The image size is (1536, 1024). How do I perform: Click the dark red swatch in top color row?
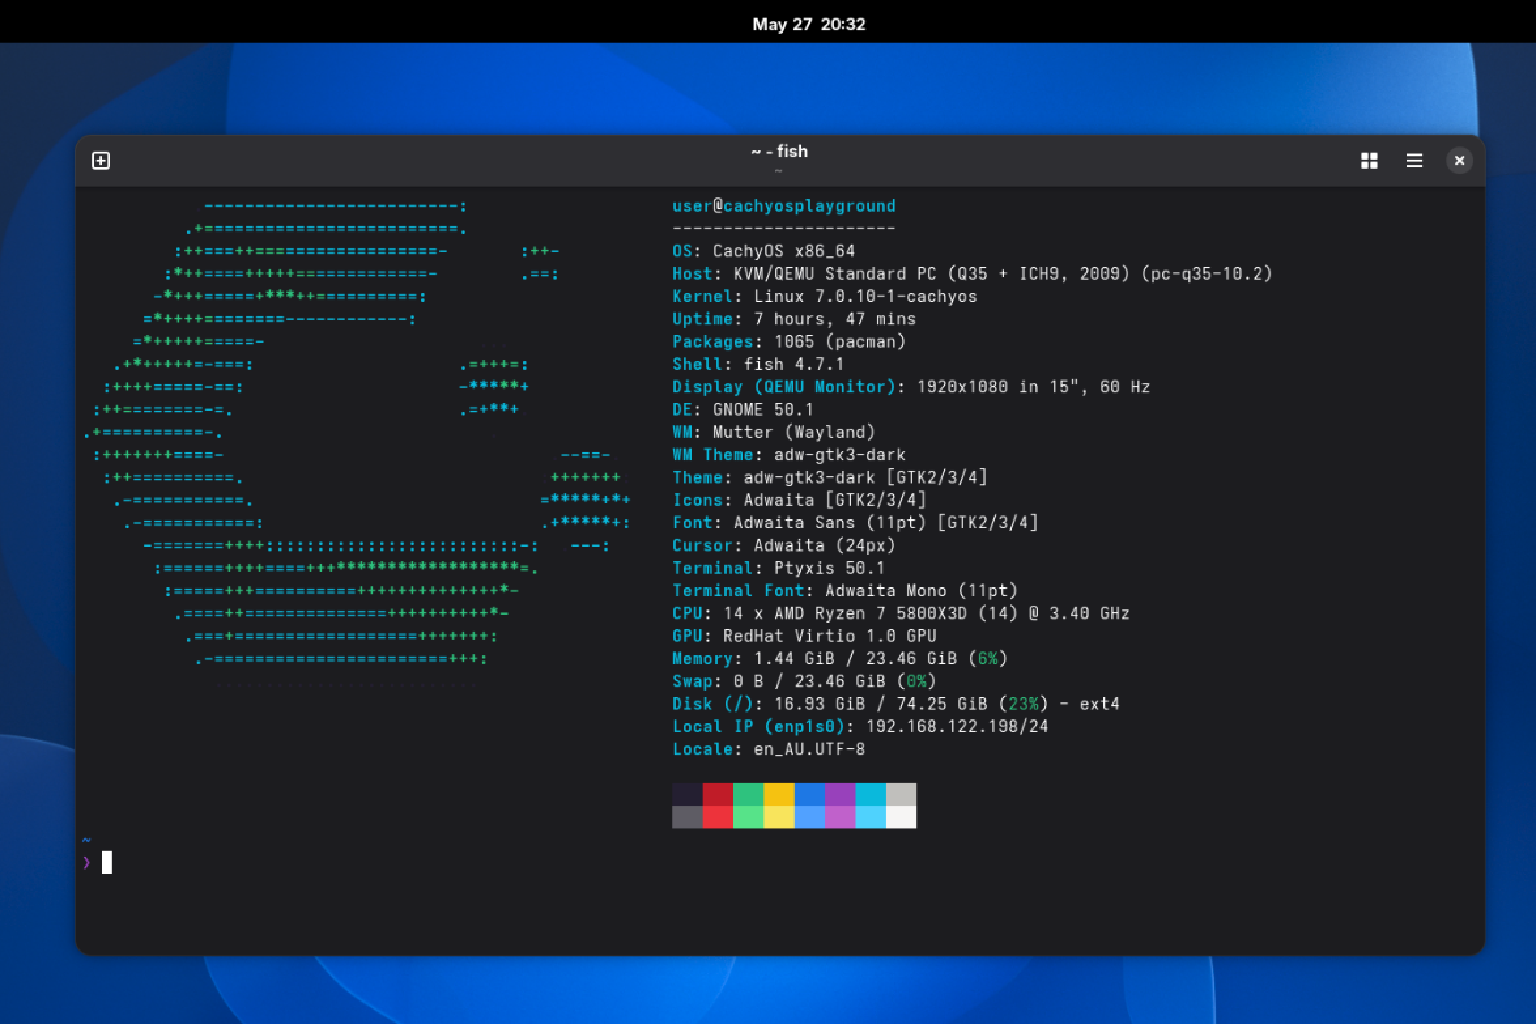point(718,794)
